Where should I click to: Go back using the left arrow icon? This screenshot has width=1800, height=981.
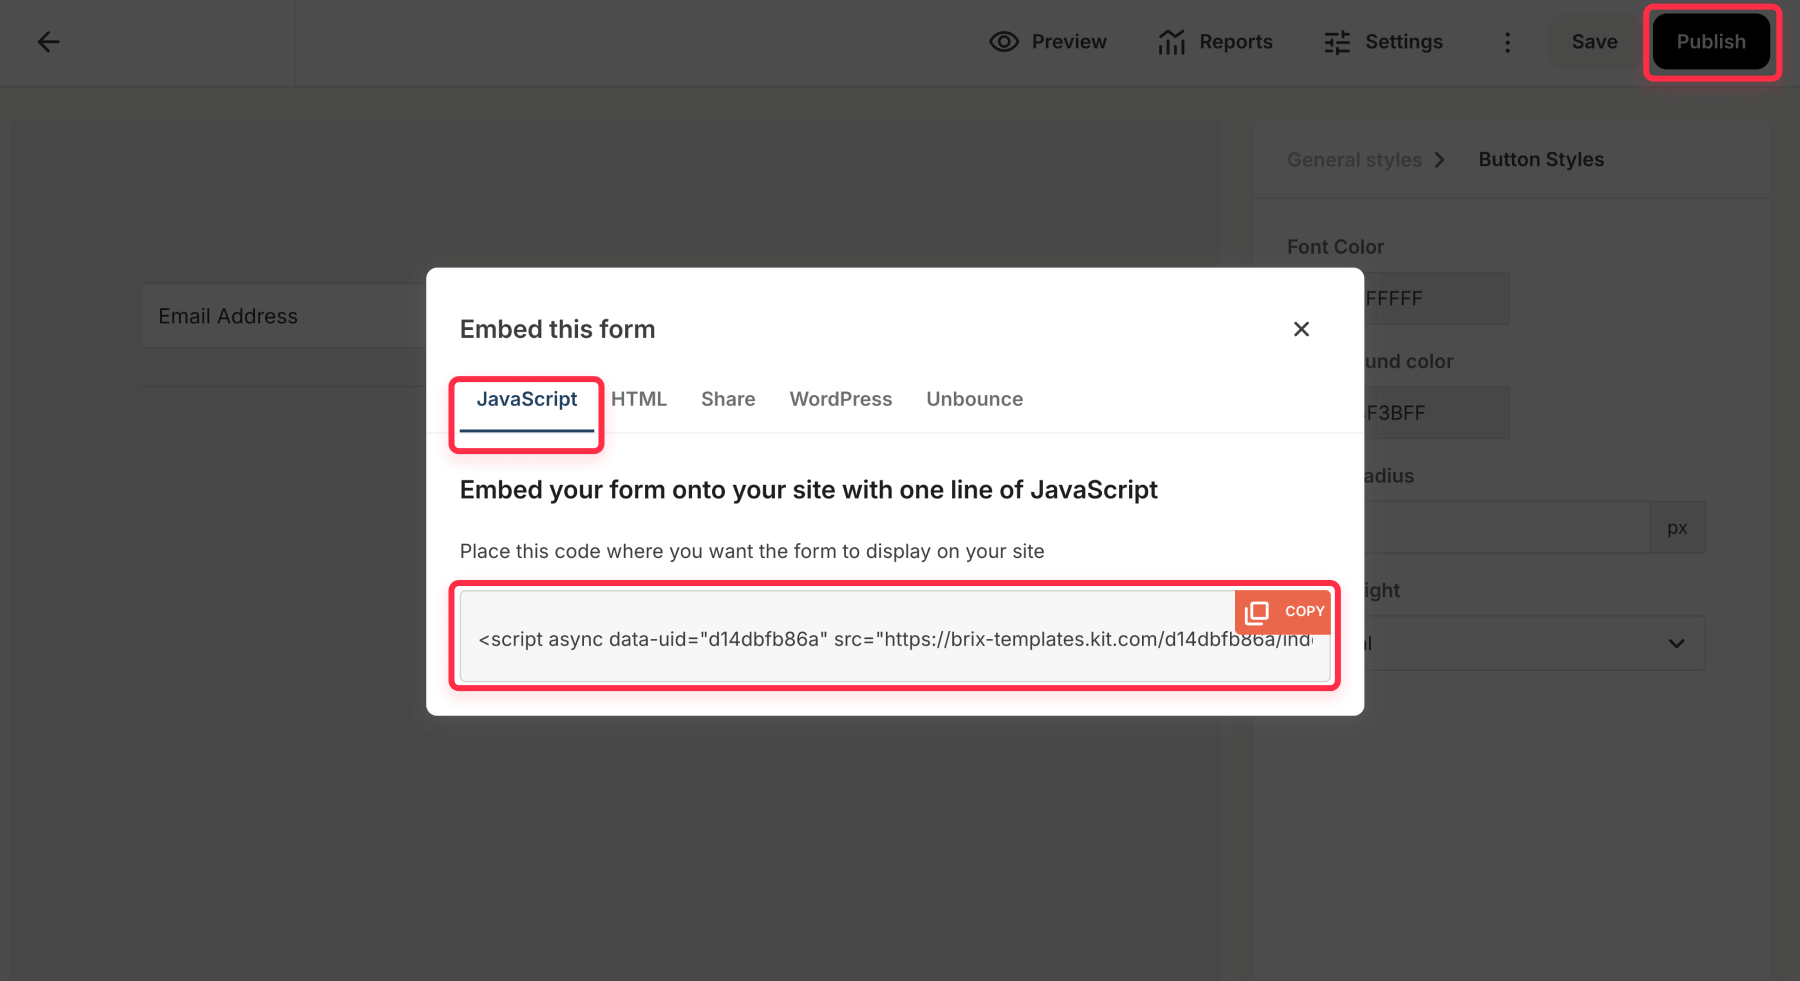point(48,42)
